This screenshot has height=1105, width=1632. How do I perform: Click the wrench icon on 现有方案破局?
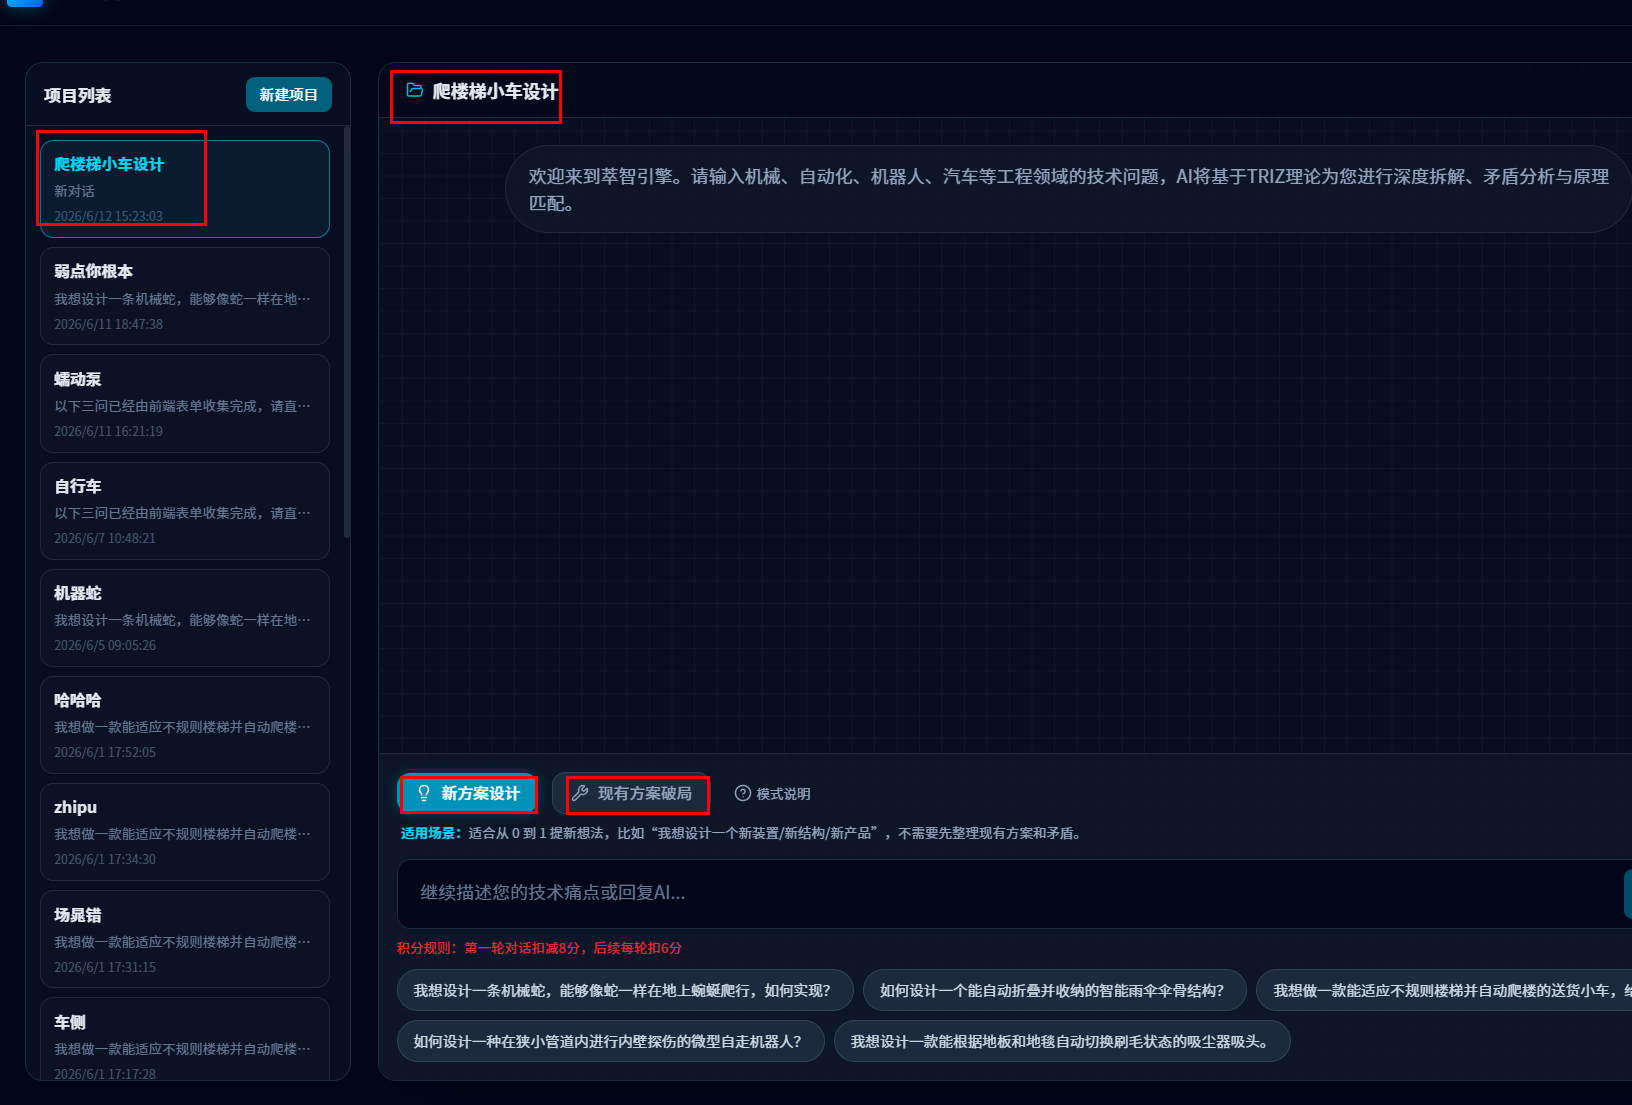pyautogui.click(x=580, y=794)
